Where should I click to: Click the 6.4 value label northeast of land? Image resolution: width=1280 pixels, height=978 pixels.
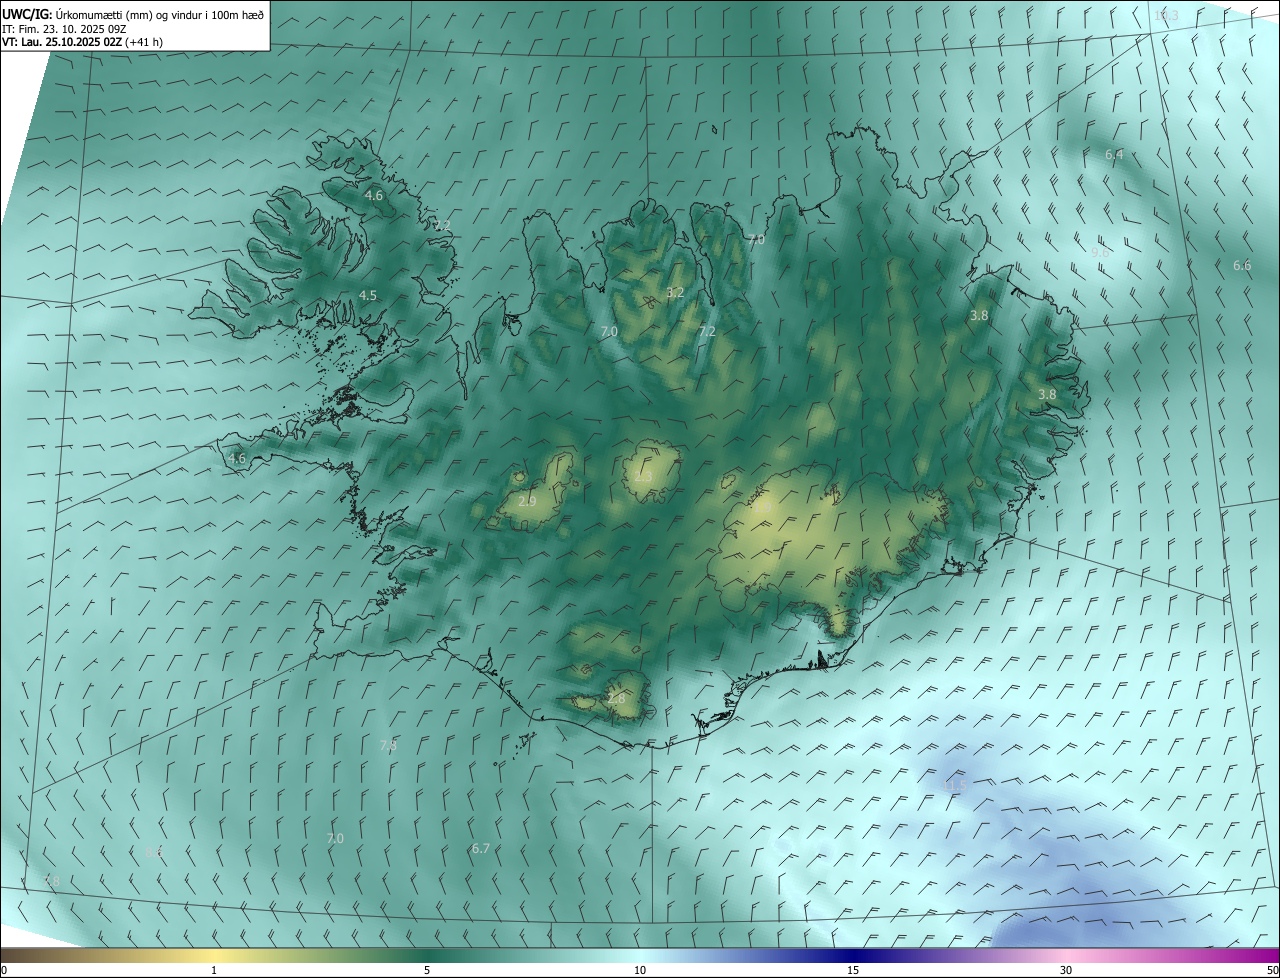(1114, 154)
